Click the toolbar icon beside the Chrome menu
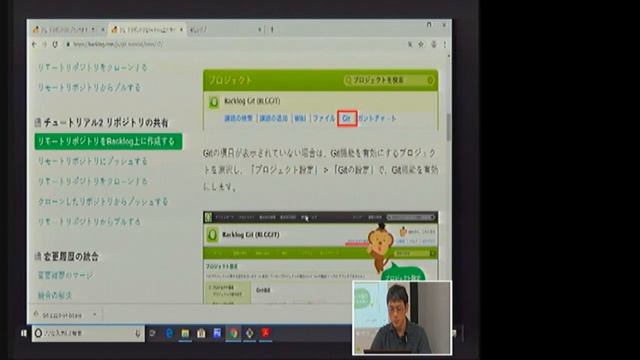 click(433, 44)
